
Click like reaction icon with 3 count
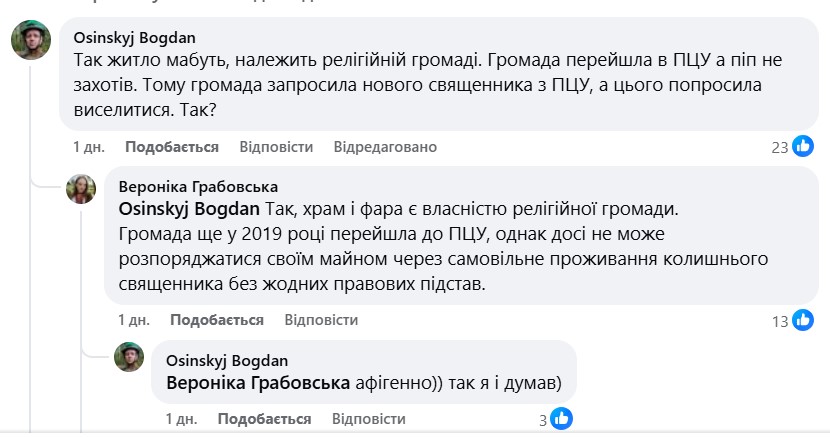point(560,418)
